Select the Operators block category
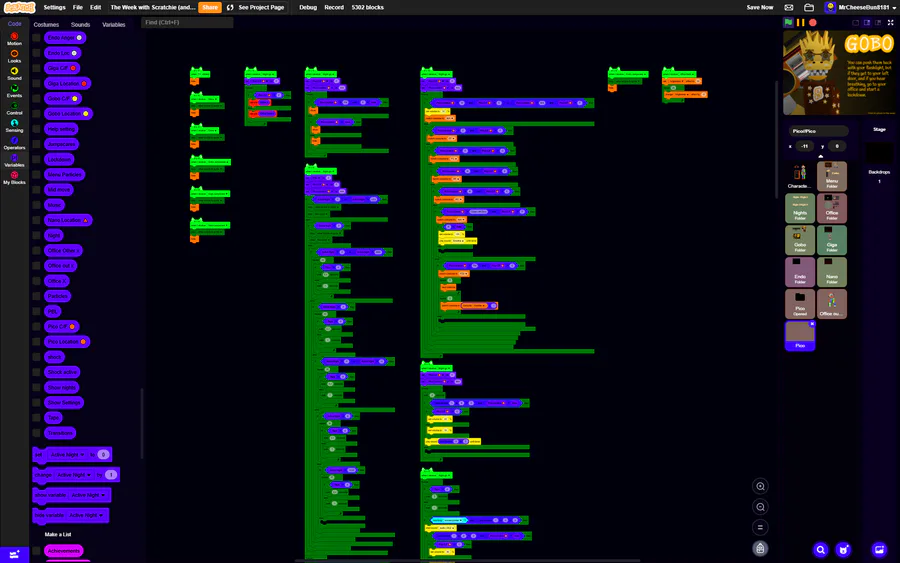Viewport: 900px width, 563px height. 14,143
